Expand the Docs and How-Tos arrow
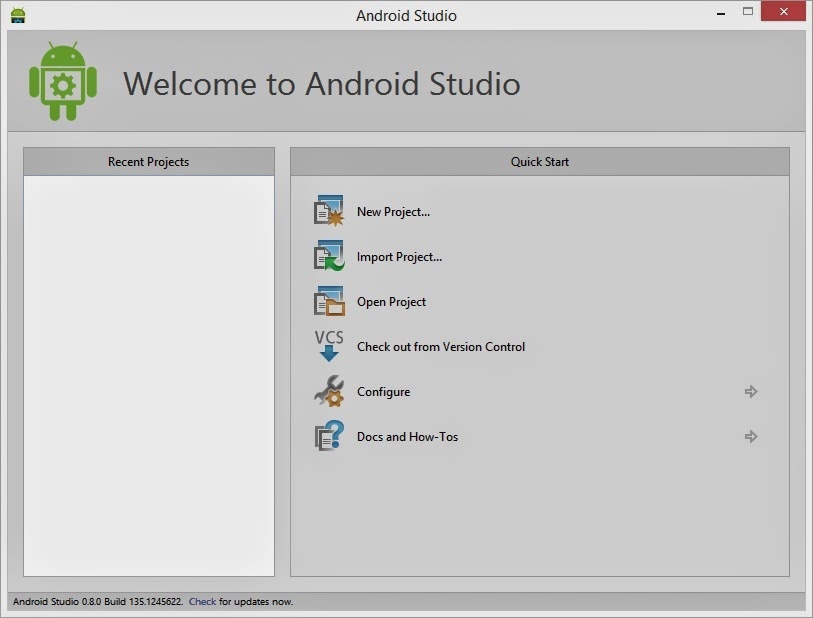 click(x=751, y=437)
